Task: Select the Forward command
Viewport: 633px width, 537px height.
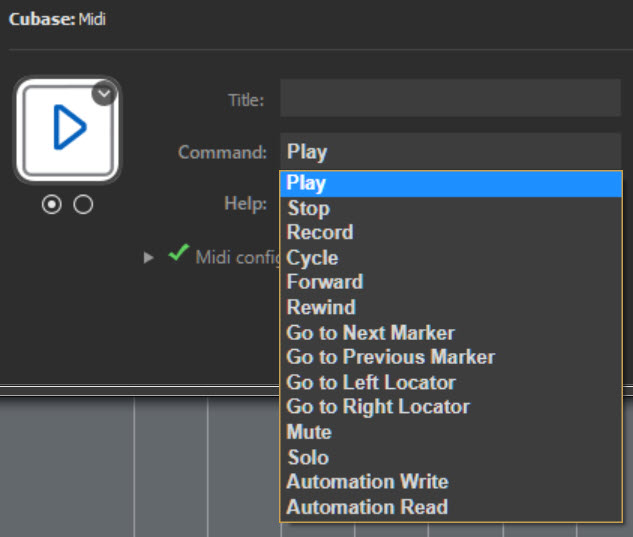Action: coord(450,282)
